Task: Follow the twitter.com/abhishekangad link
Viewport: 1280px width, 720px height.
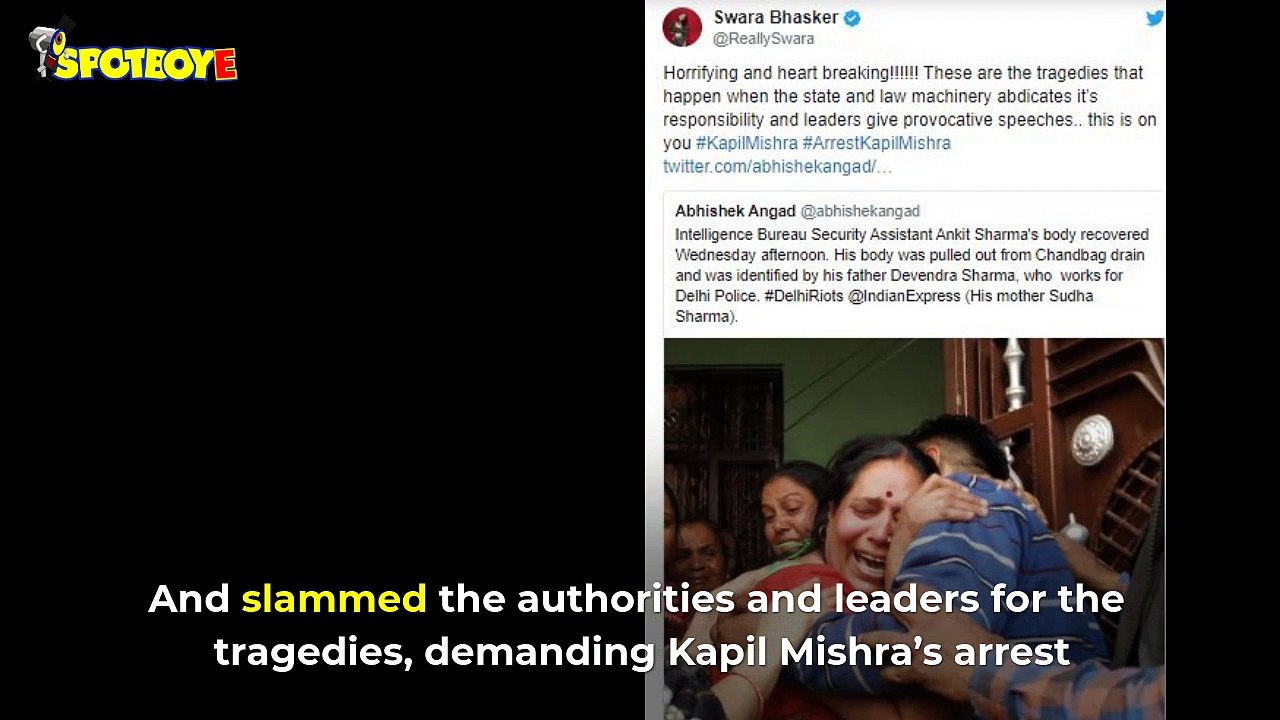Action: click(x=777, y=166)
